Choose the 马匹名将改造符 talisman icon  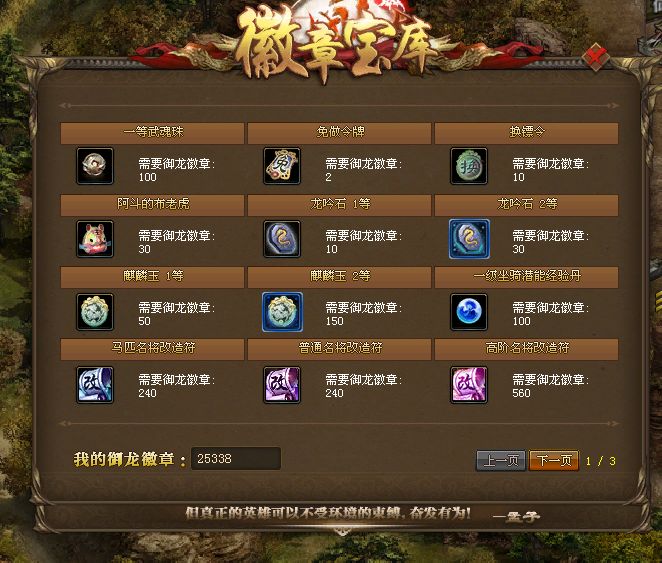coord(95,384)
